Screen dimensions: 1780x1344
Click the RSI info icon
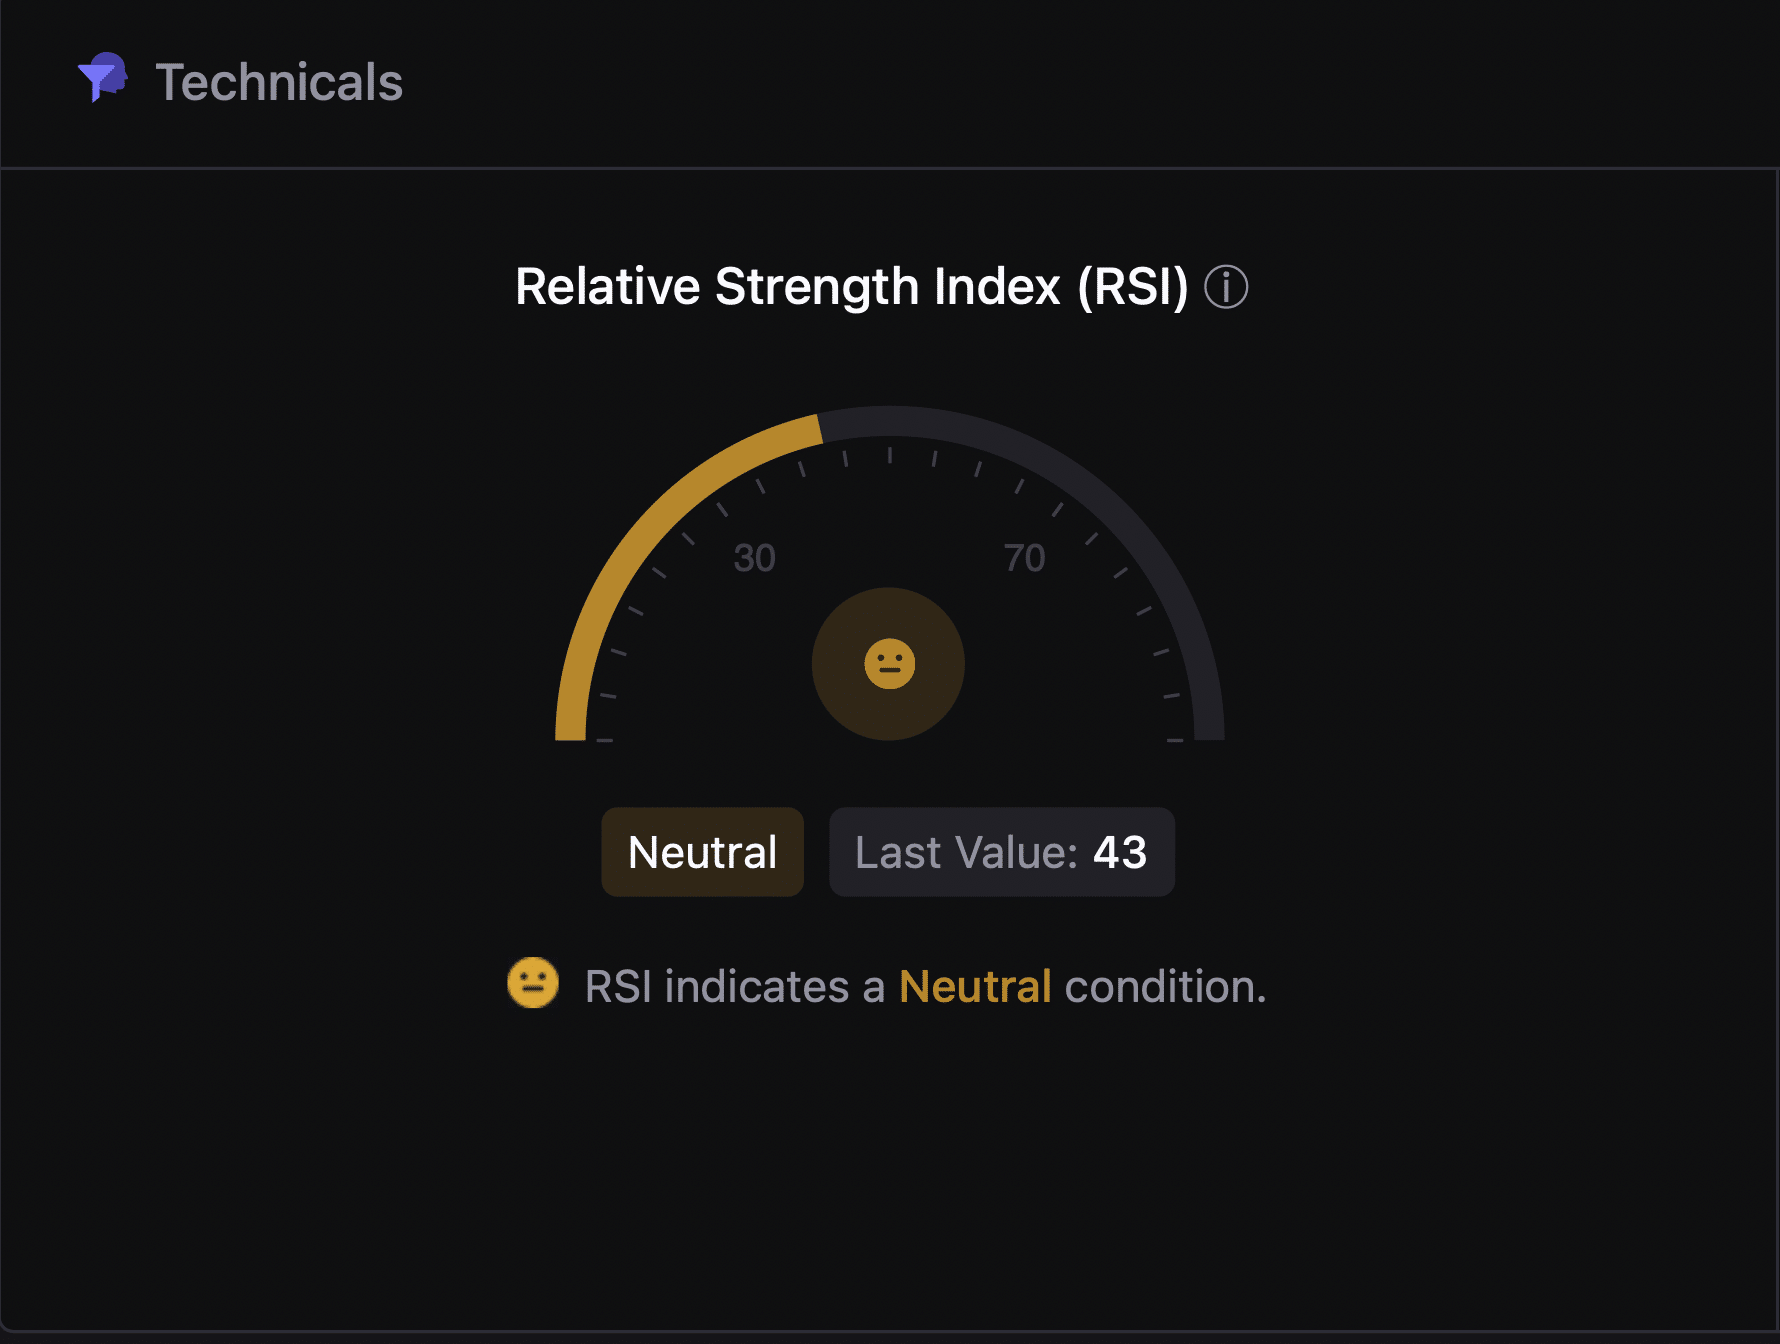1225,287
